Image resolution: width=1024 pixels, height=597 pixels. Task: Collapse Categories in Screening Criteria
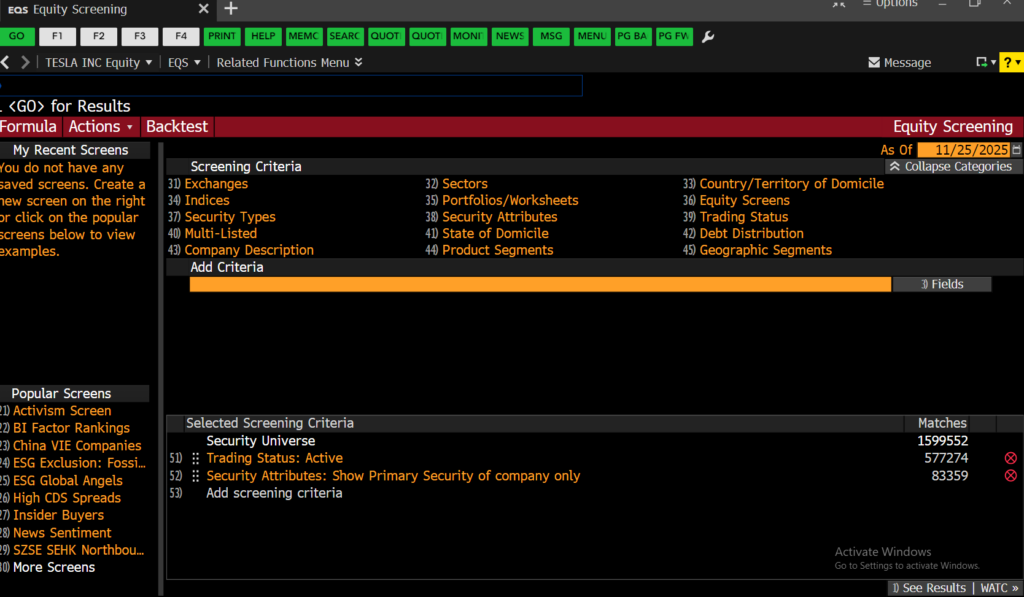pyautogui.click(x=949, y=167)
